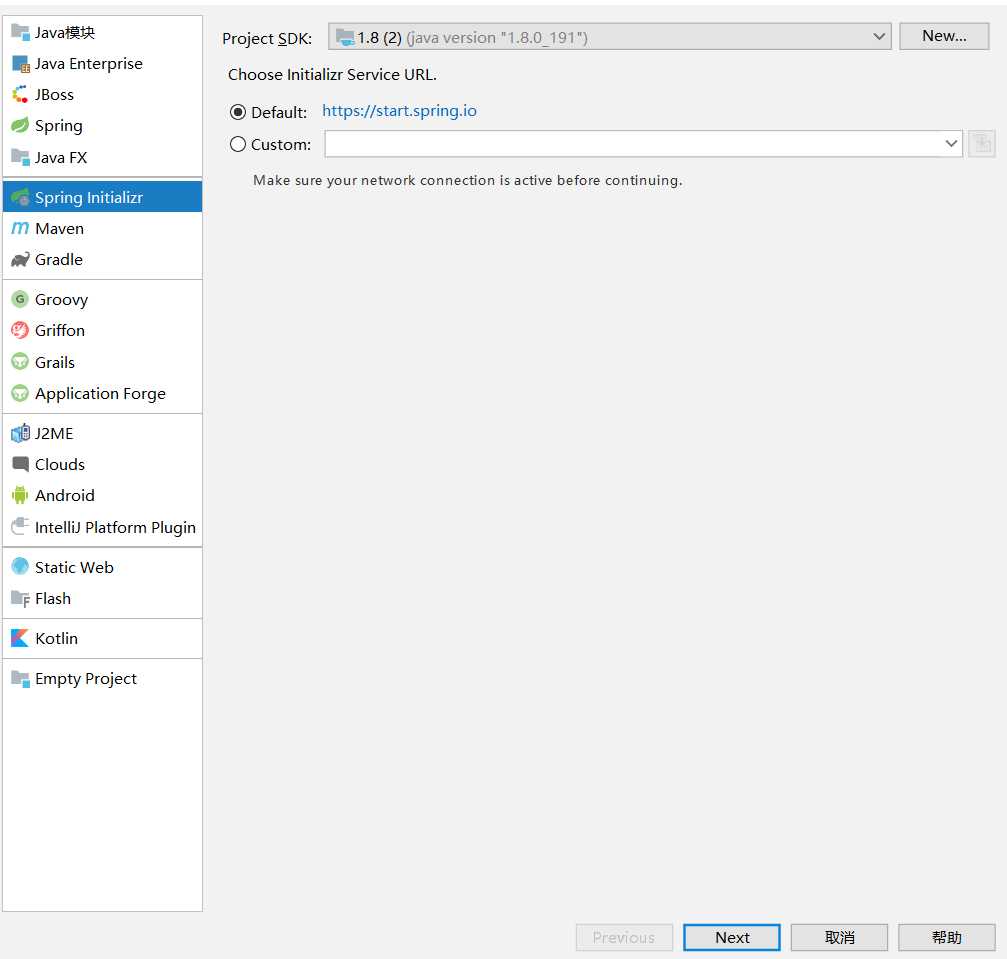Click the Spring Initializr icon
The image size is (1007, 959).
[x=20, y=197]
